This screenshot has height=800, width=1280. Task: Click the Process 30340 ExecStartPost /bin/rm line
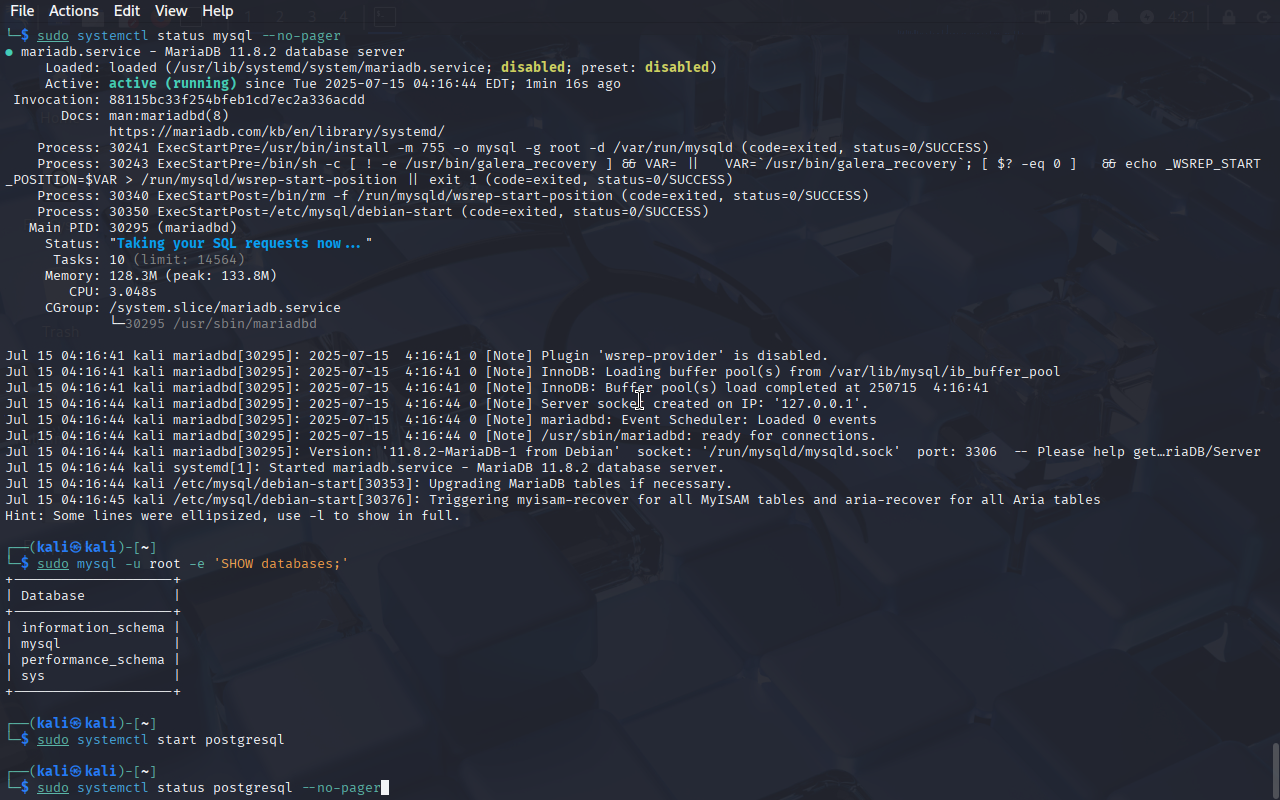pos(453,196)
